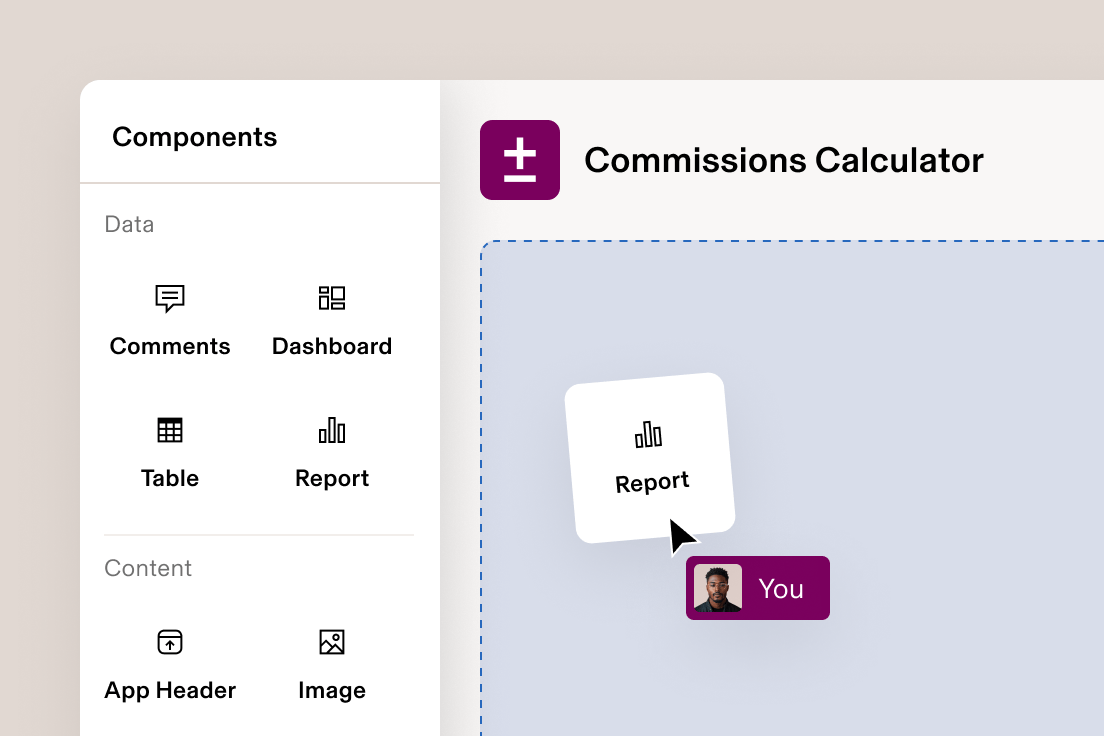This screenshot has height=736, width=1104.
Task: Click the Comments label under its icon
Action: click(170, 347)
